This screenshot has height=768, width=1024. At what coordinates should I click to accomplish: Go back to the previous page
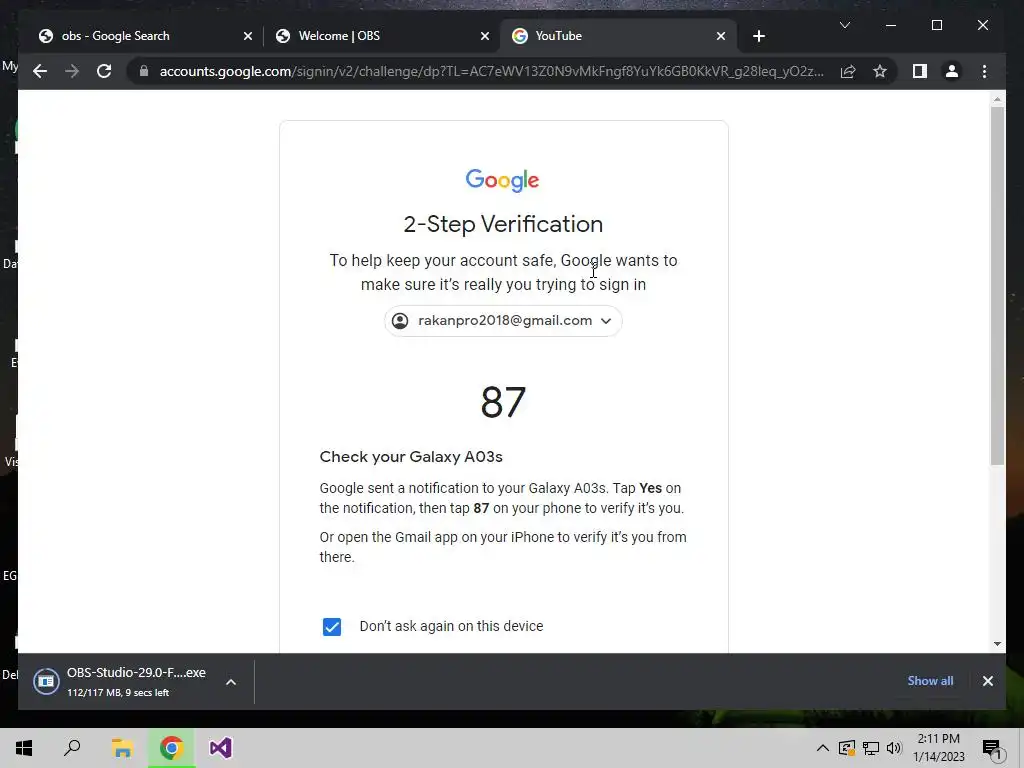coord(40,71)
